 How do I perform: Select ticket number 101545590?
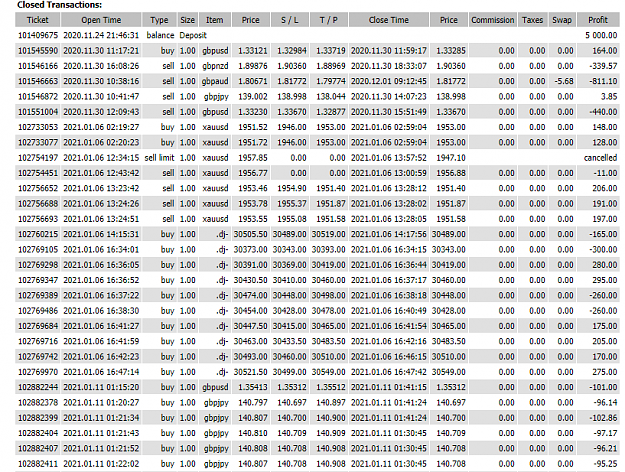(x=38, y=51)
